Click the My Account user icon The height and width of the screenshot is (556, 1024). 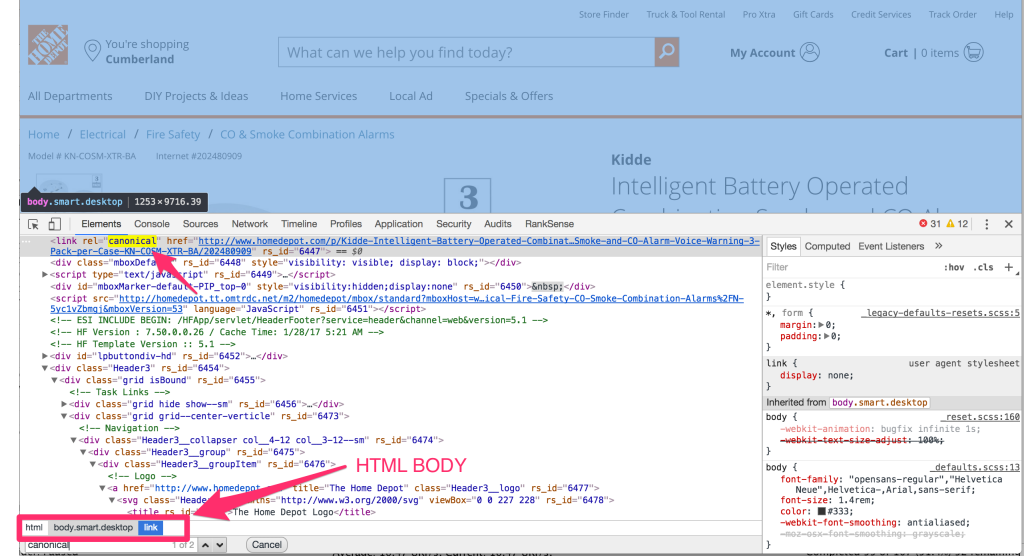[x=810, y=52]
